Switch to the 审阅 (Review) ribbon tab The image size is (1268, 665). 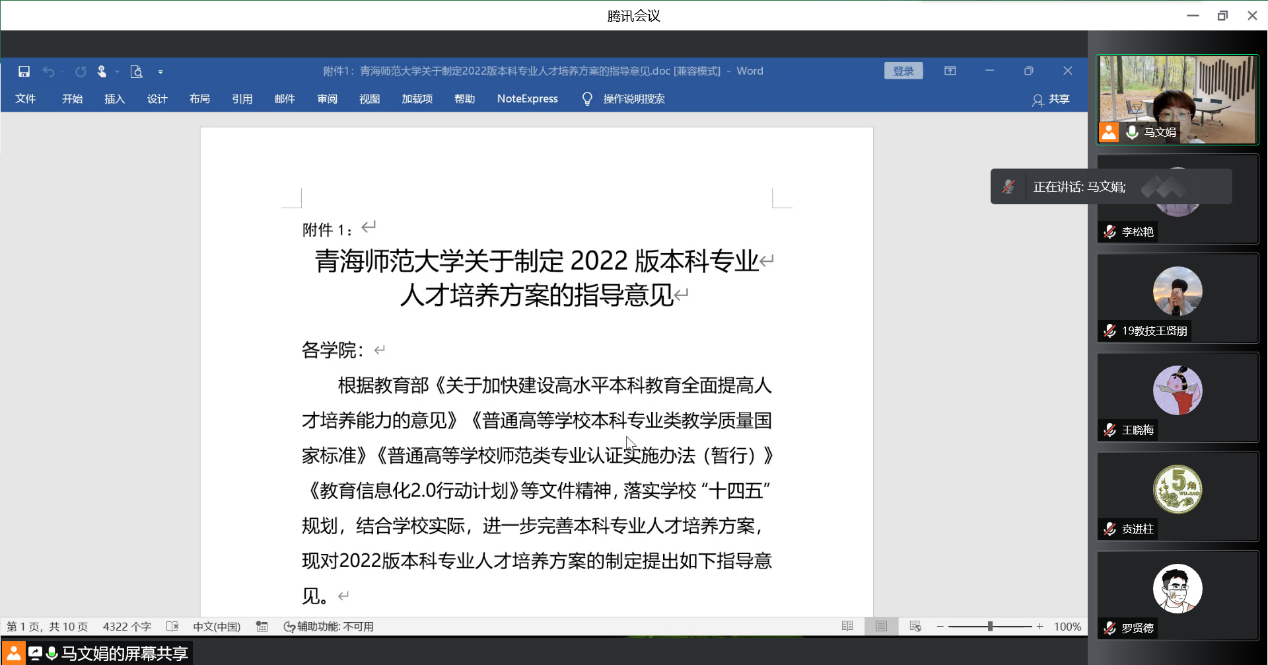327,99
